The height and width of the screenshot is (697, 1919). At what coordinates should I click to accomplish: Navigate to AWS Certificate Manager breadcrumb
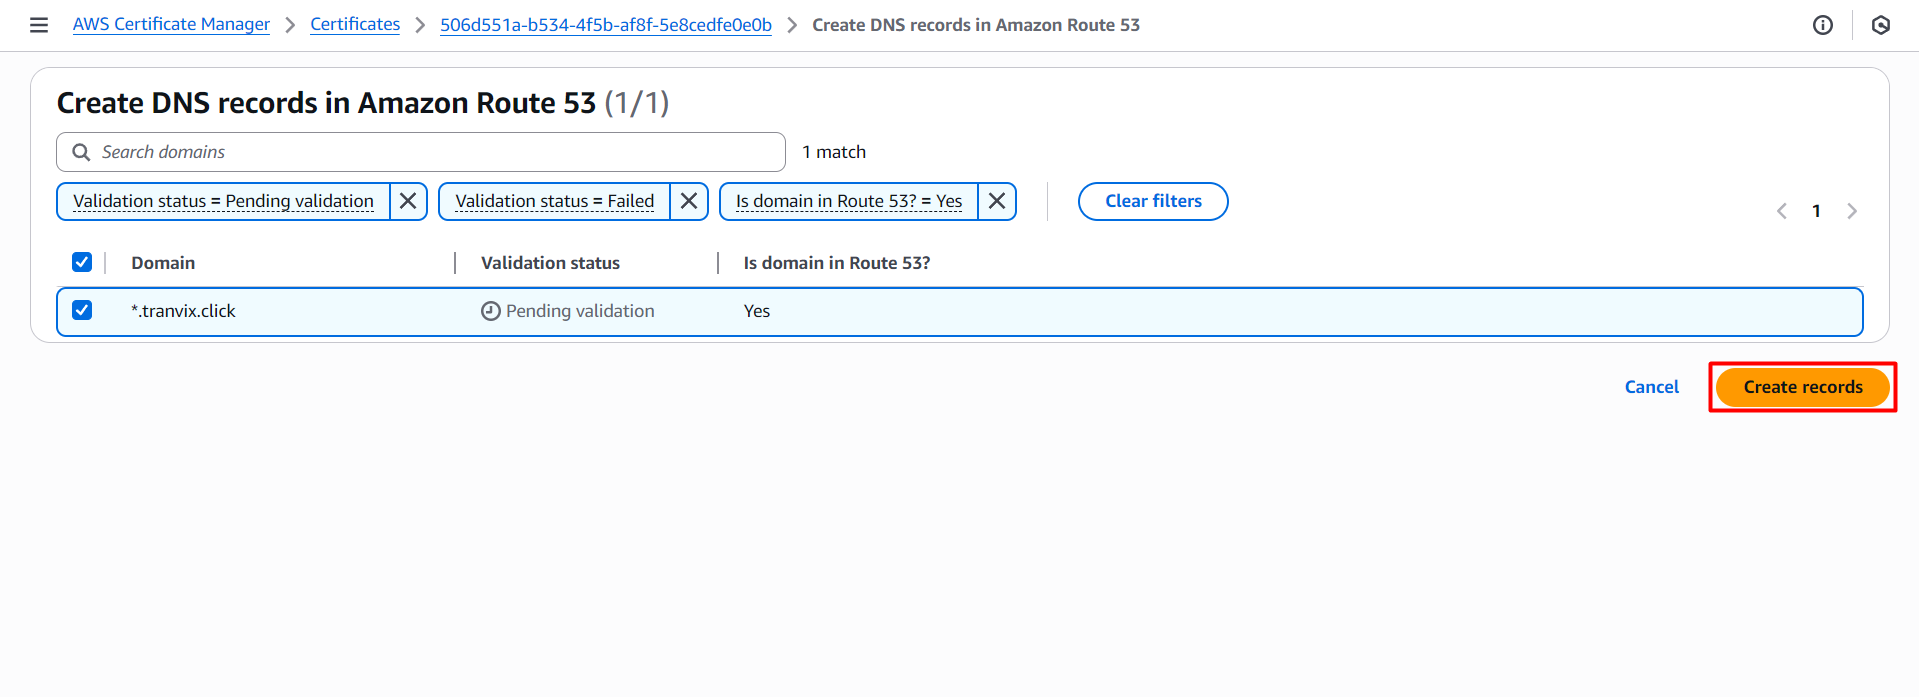171,25
